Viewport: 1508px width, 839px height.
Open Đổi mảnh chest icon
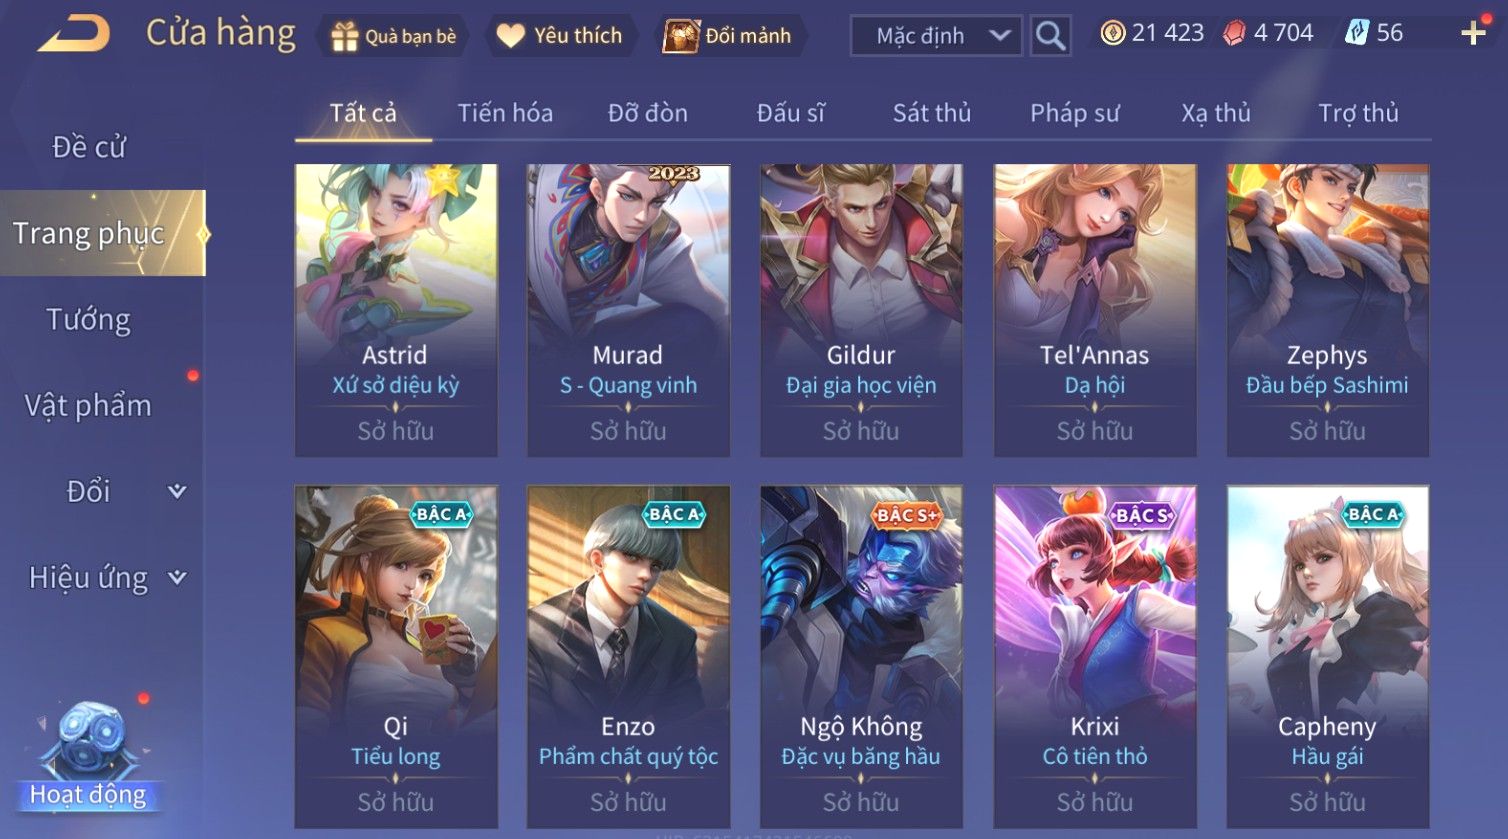coord(681,36)
